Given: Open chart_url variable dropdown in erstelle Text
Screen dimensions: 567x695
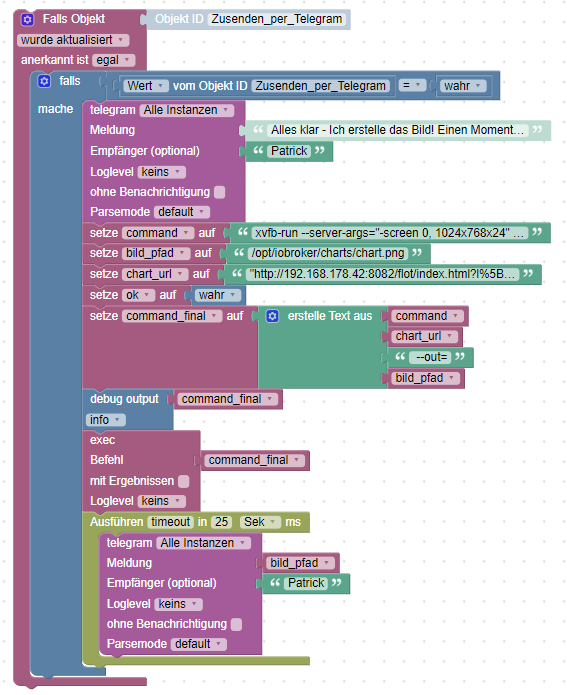Looking at the screenshot, I should tap(425, 336).
